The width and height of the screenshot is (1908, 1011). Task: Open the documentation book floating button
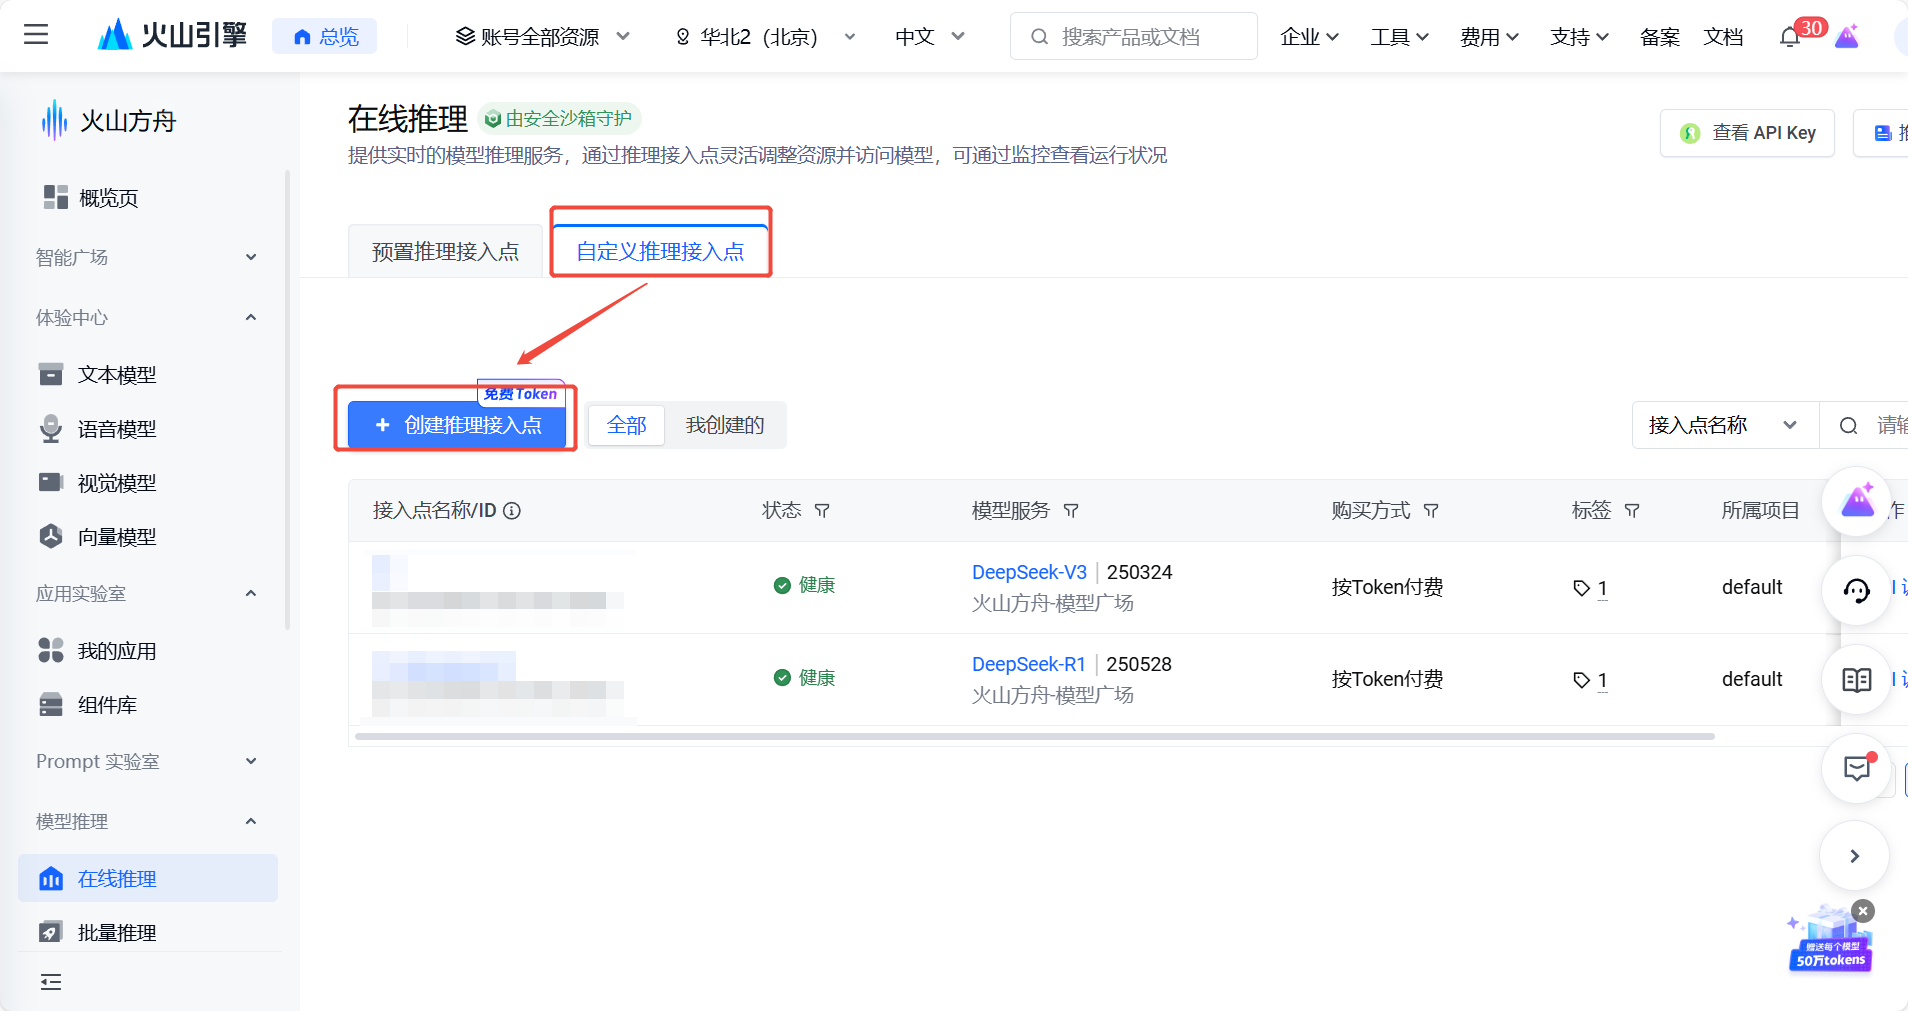(1857, 680)
